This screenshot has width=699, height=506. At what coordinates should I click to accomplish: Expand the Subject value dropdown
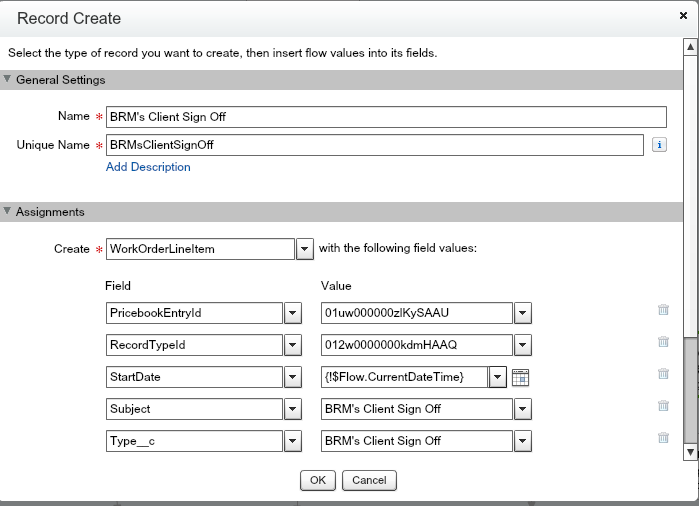(x=522, y=409)
